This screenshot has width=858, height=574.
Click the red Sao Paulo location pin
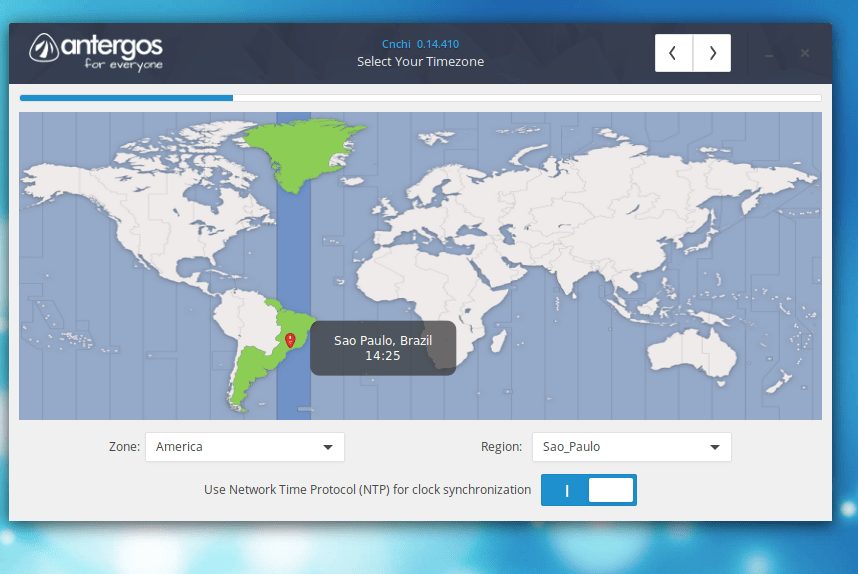[x=290, y=340]
